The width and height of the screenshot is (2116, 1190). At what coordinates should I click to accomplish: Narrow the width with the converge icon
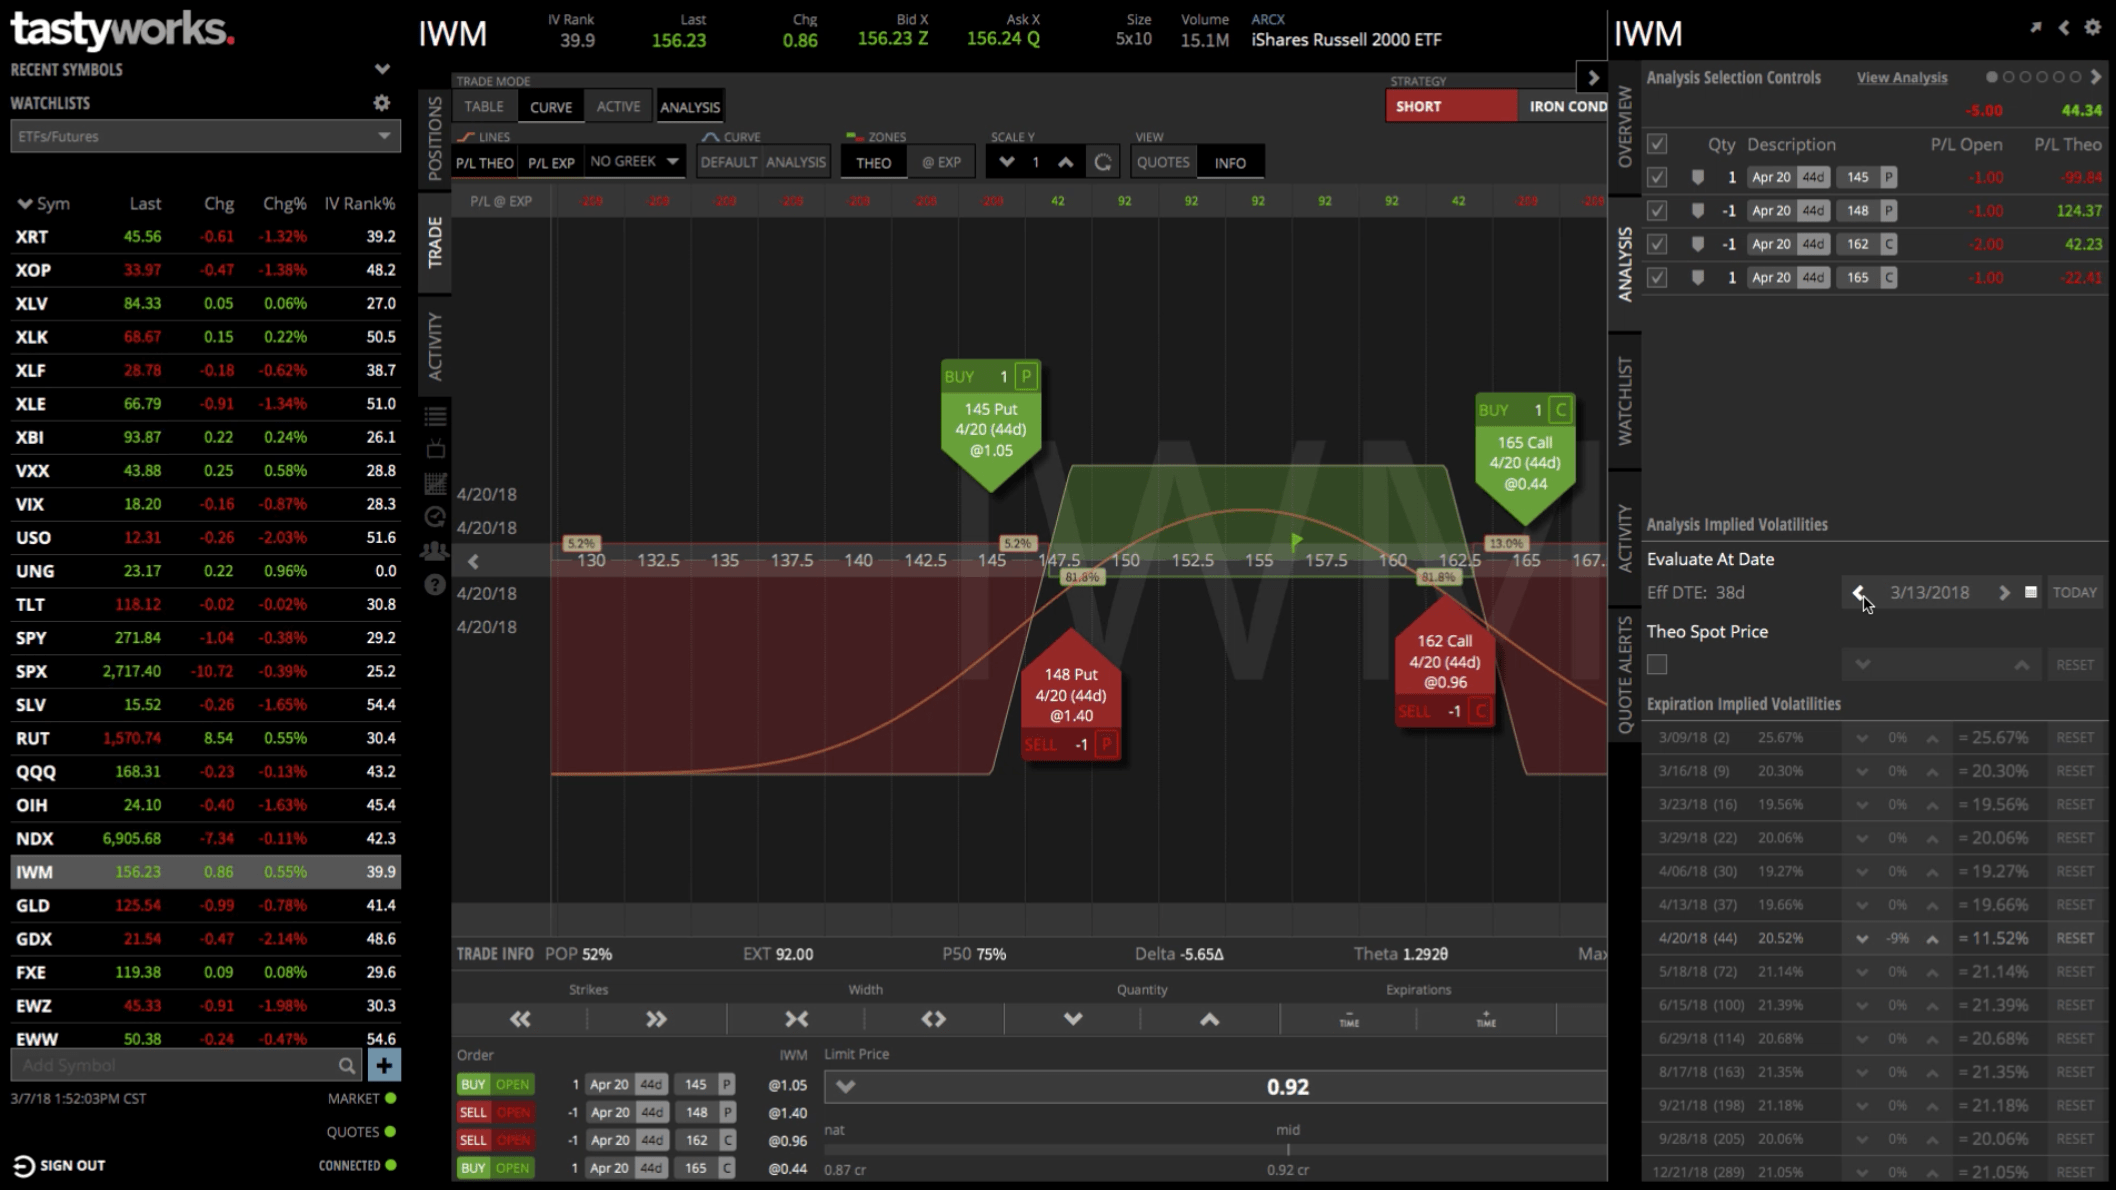tap(796, 1019)
